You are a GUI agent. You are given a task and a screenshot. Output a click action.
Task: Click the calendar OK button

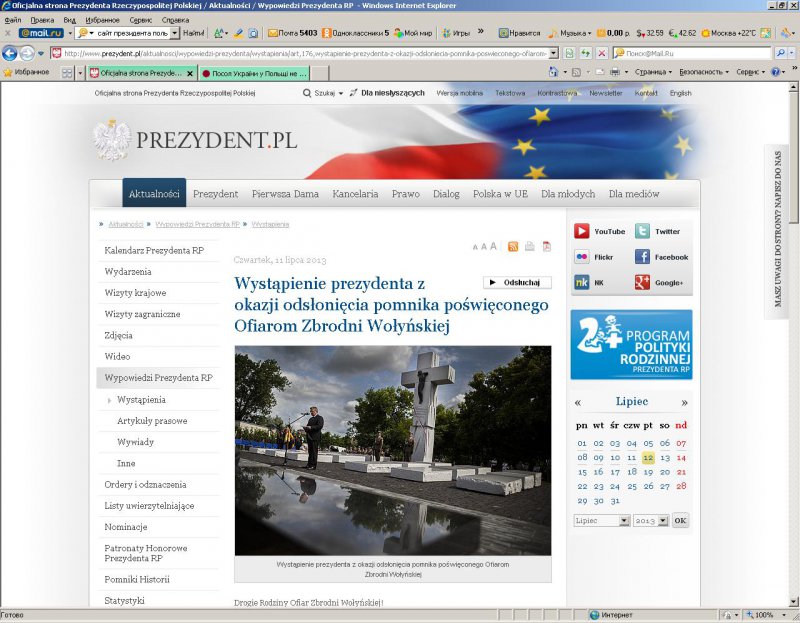click(x=680, y=520)
